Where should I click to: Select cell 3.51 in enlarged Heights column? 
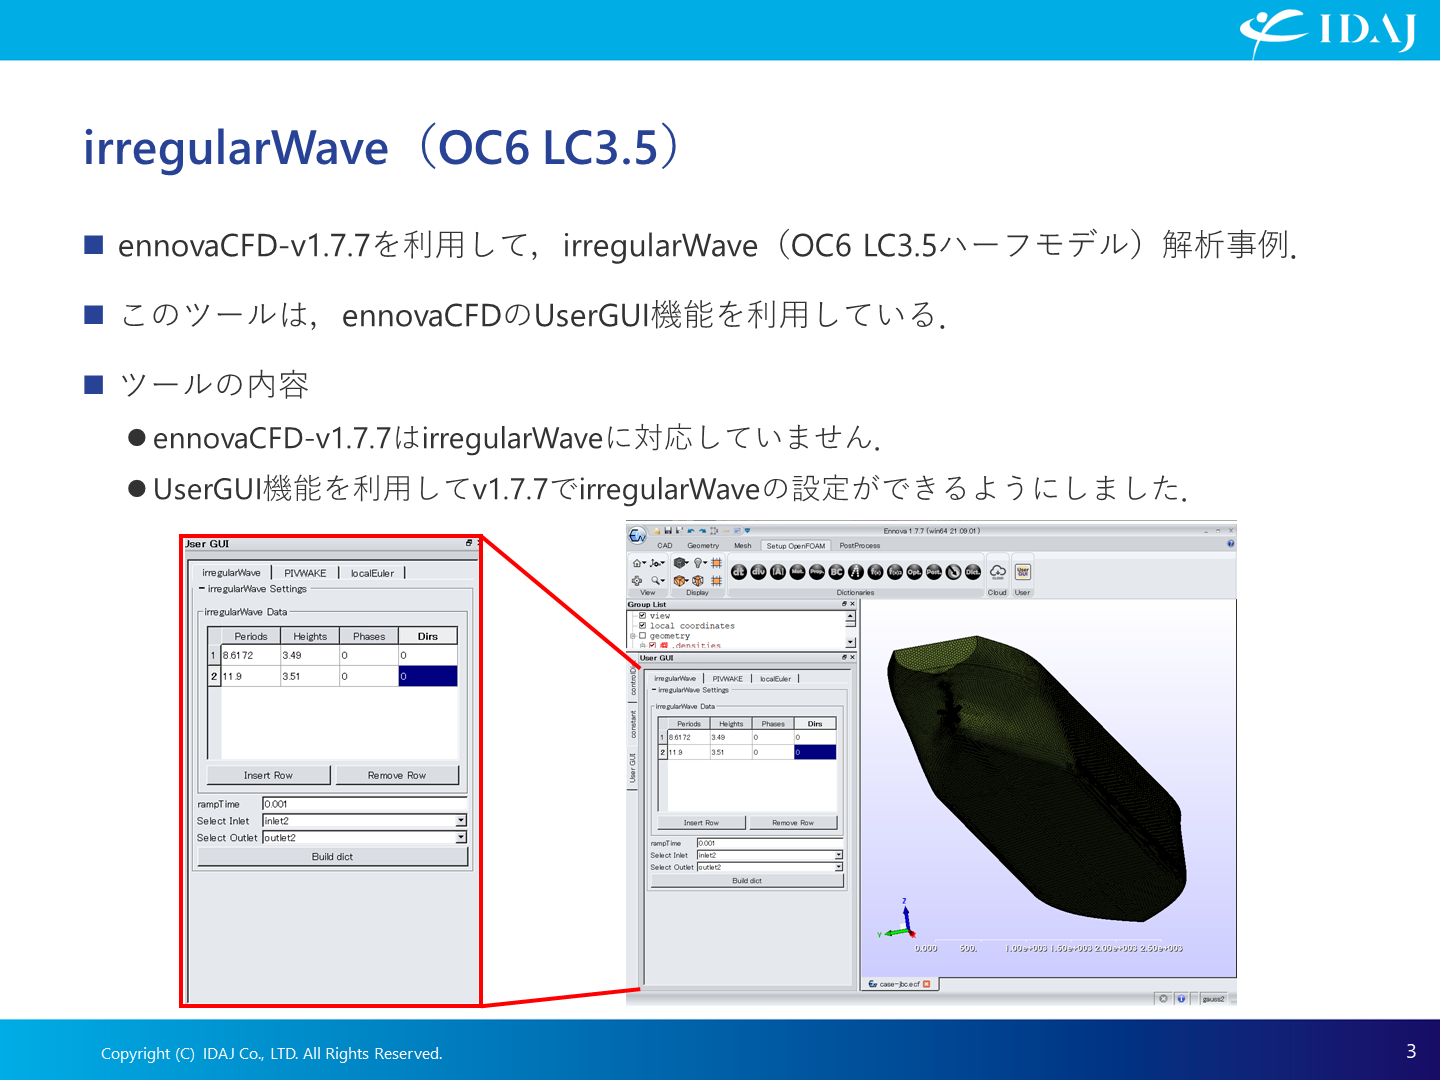point(309,676)
